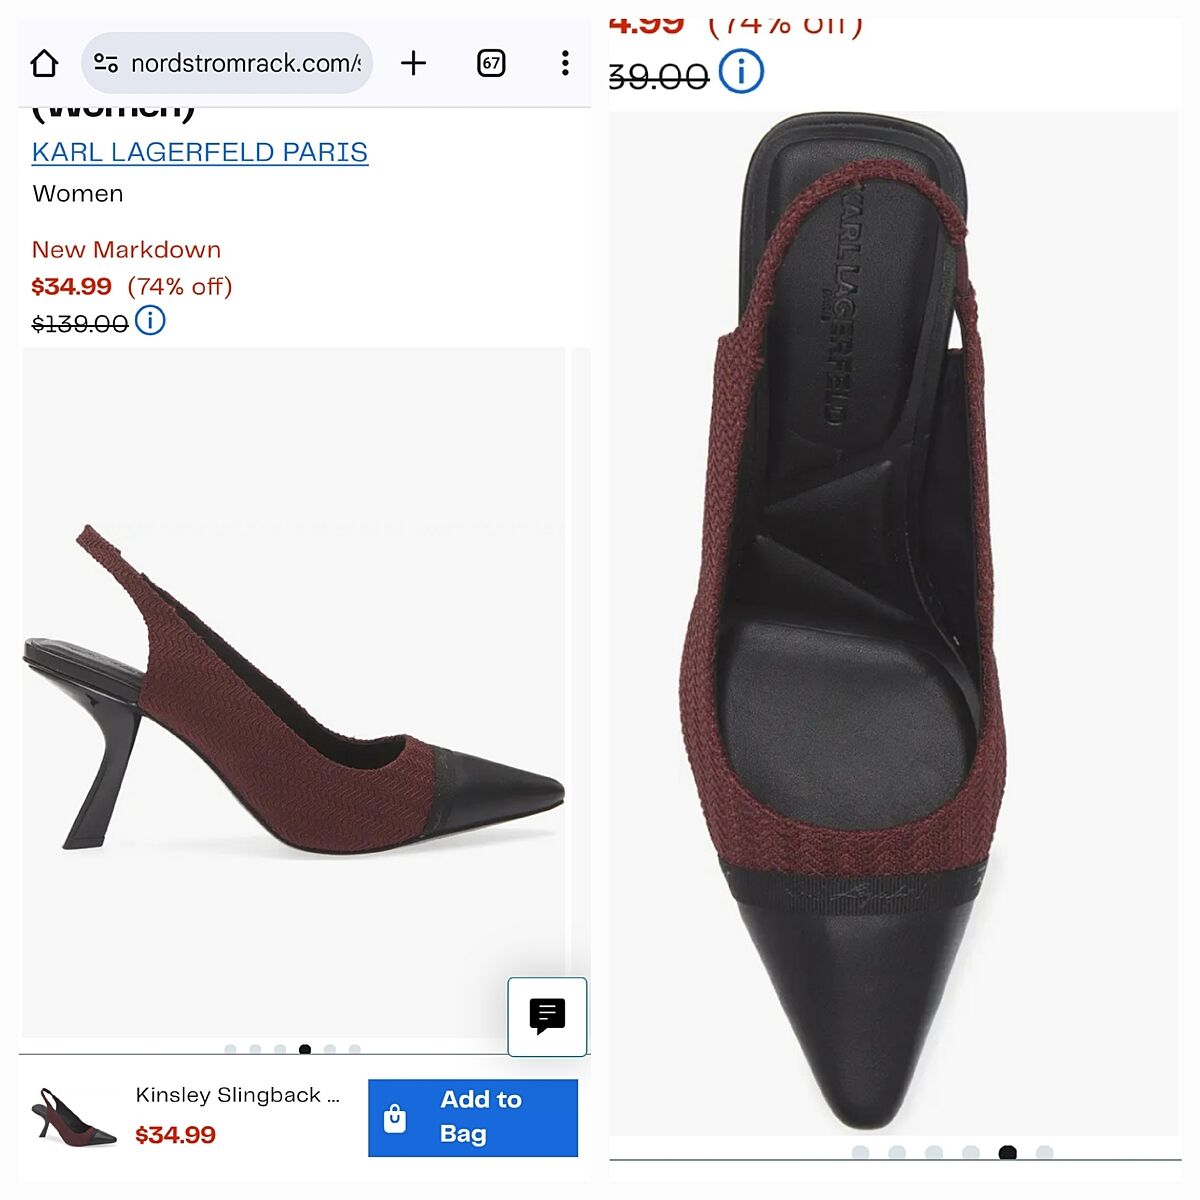Open the KARL LAGERFELD PARIS brand link
Image resolution: width=1200 pixels, height=1200 pixels.
pyautogui.click(x=200, y=152)
